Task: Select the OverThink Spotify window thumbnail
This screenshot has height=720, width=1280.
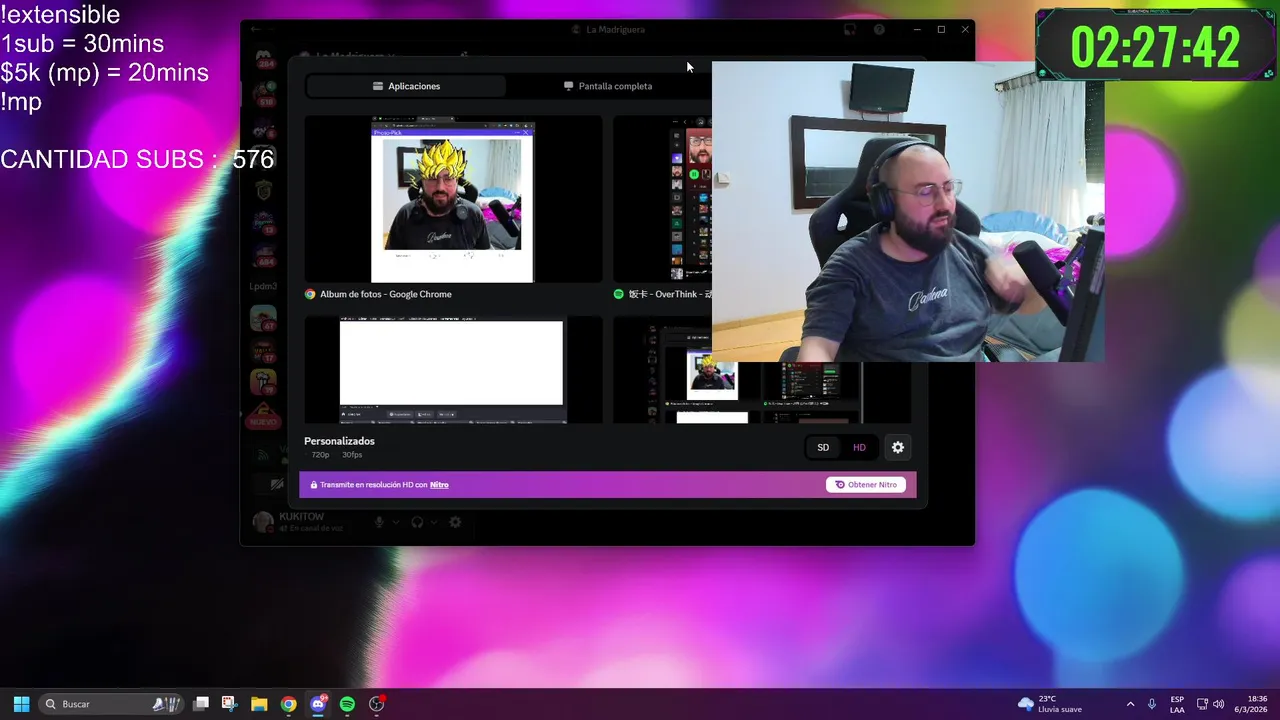Action: click(x=662, y=199)
